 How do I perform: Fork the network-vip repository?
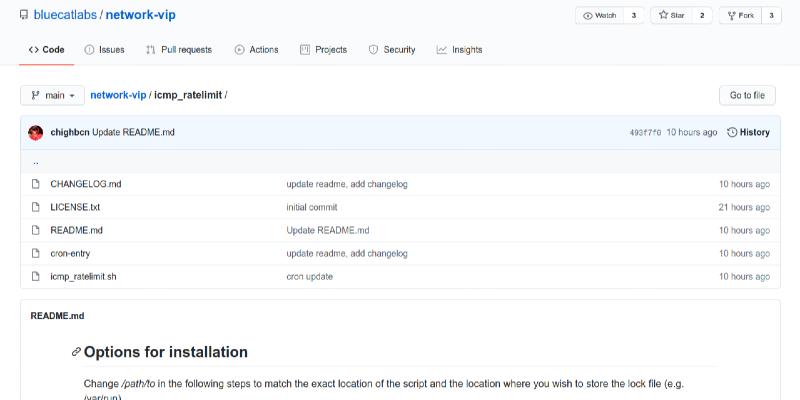coord(740,16)
